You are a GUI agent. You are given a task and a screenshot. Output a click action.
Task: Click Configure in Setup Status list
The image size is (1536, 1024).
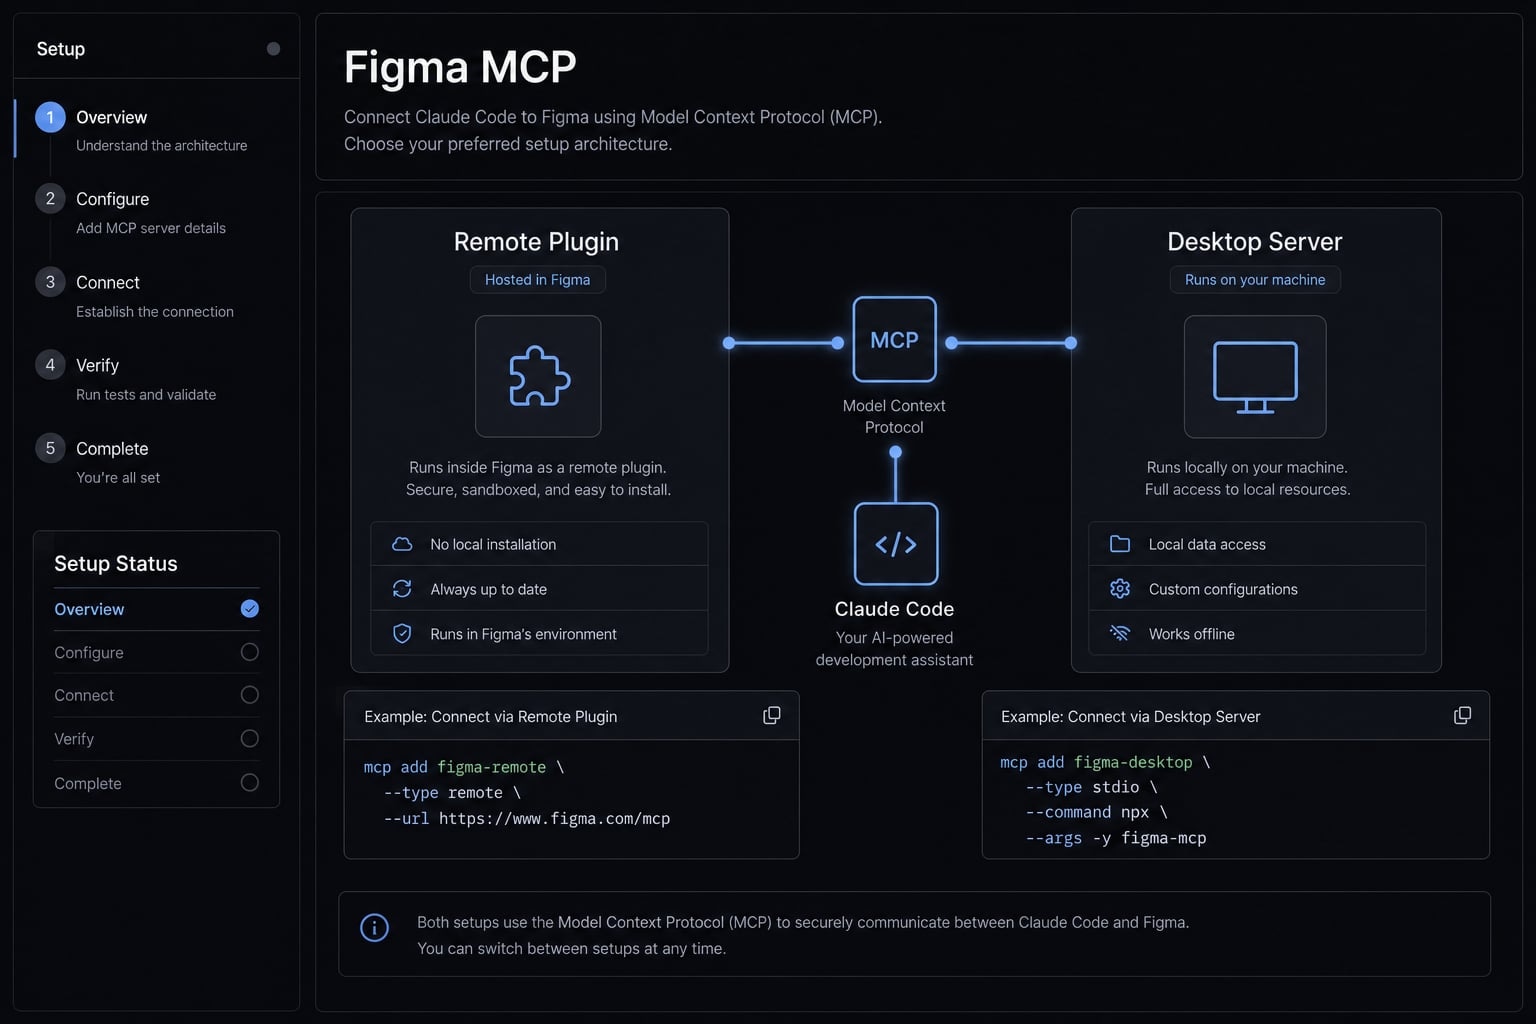89,652
